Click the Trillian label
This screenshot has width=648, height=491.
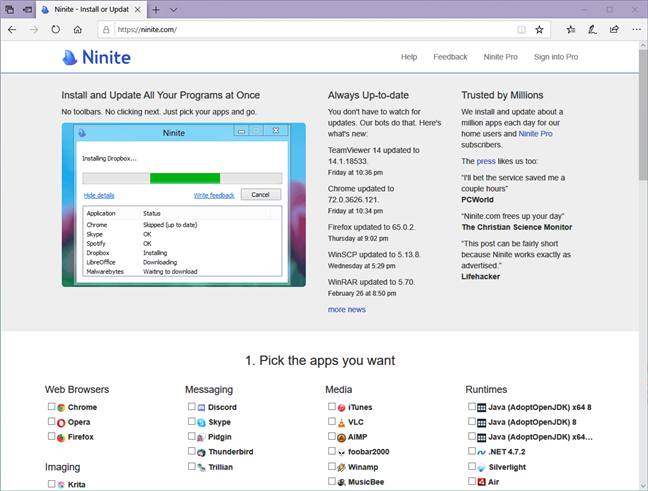click(x=221, y=467)
